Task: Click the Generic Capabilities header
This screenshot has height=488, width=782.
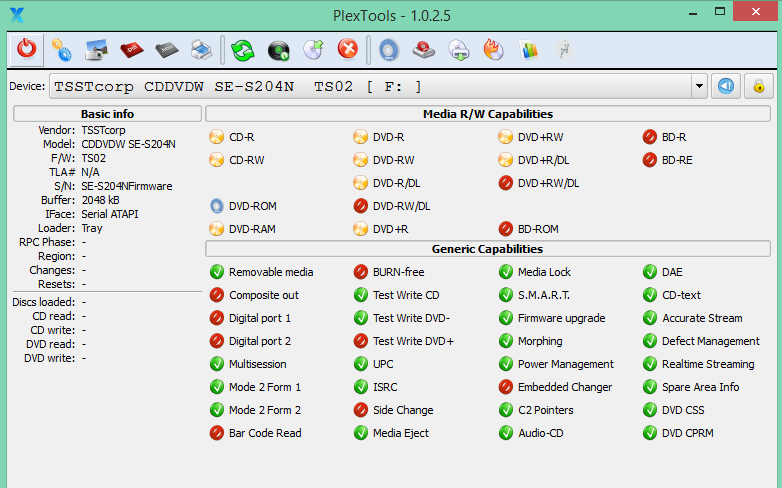Action: (488, 248)
